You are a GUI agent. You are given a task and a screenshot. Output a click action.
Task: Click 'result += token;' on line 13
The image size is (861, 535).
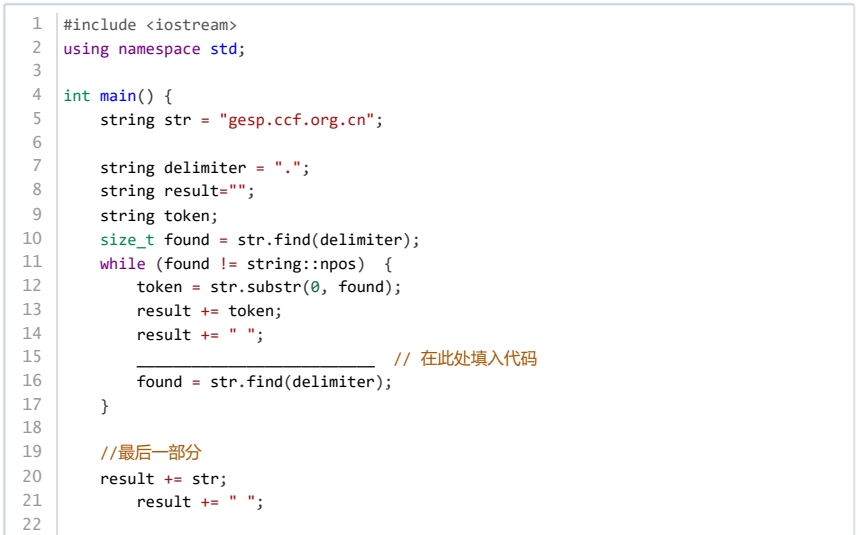point(209,311)
